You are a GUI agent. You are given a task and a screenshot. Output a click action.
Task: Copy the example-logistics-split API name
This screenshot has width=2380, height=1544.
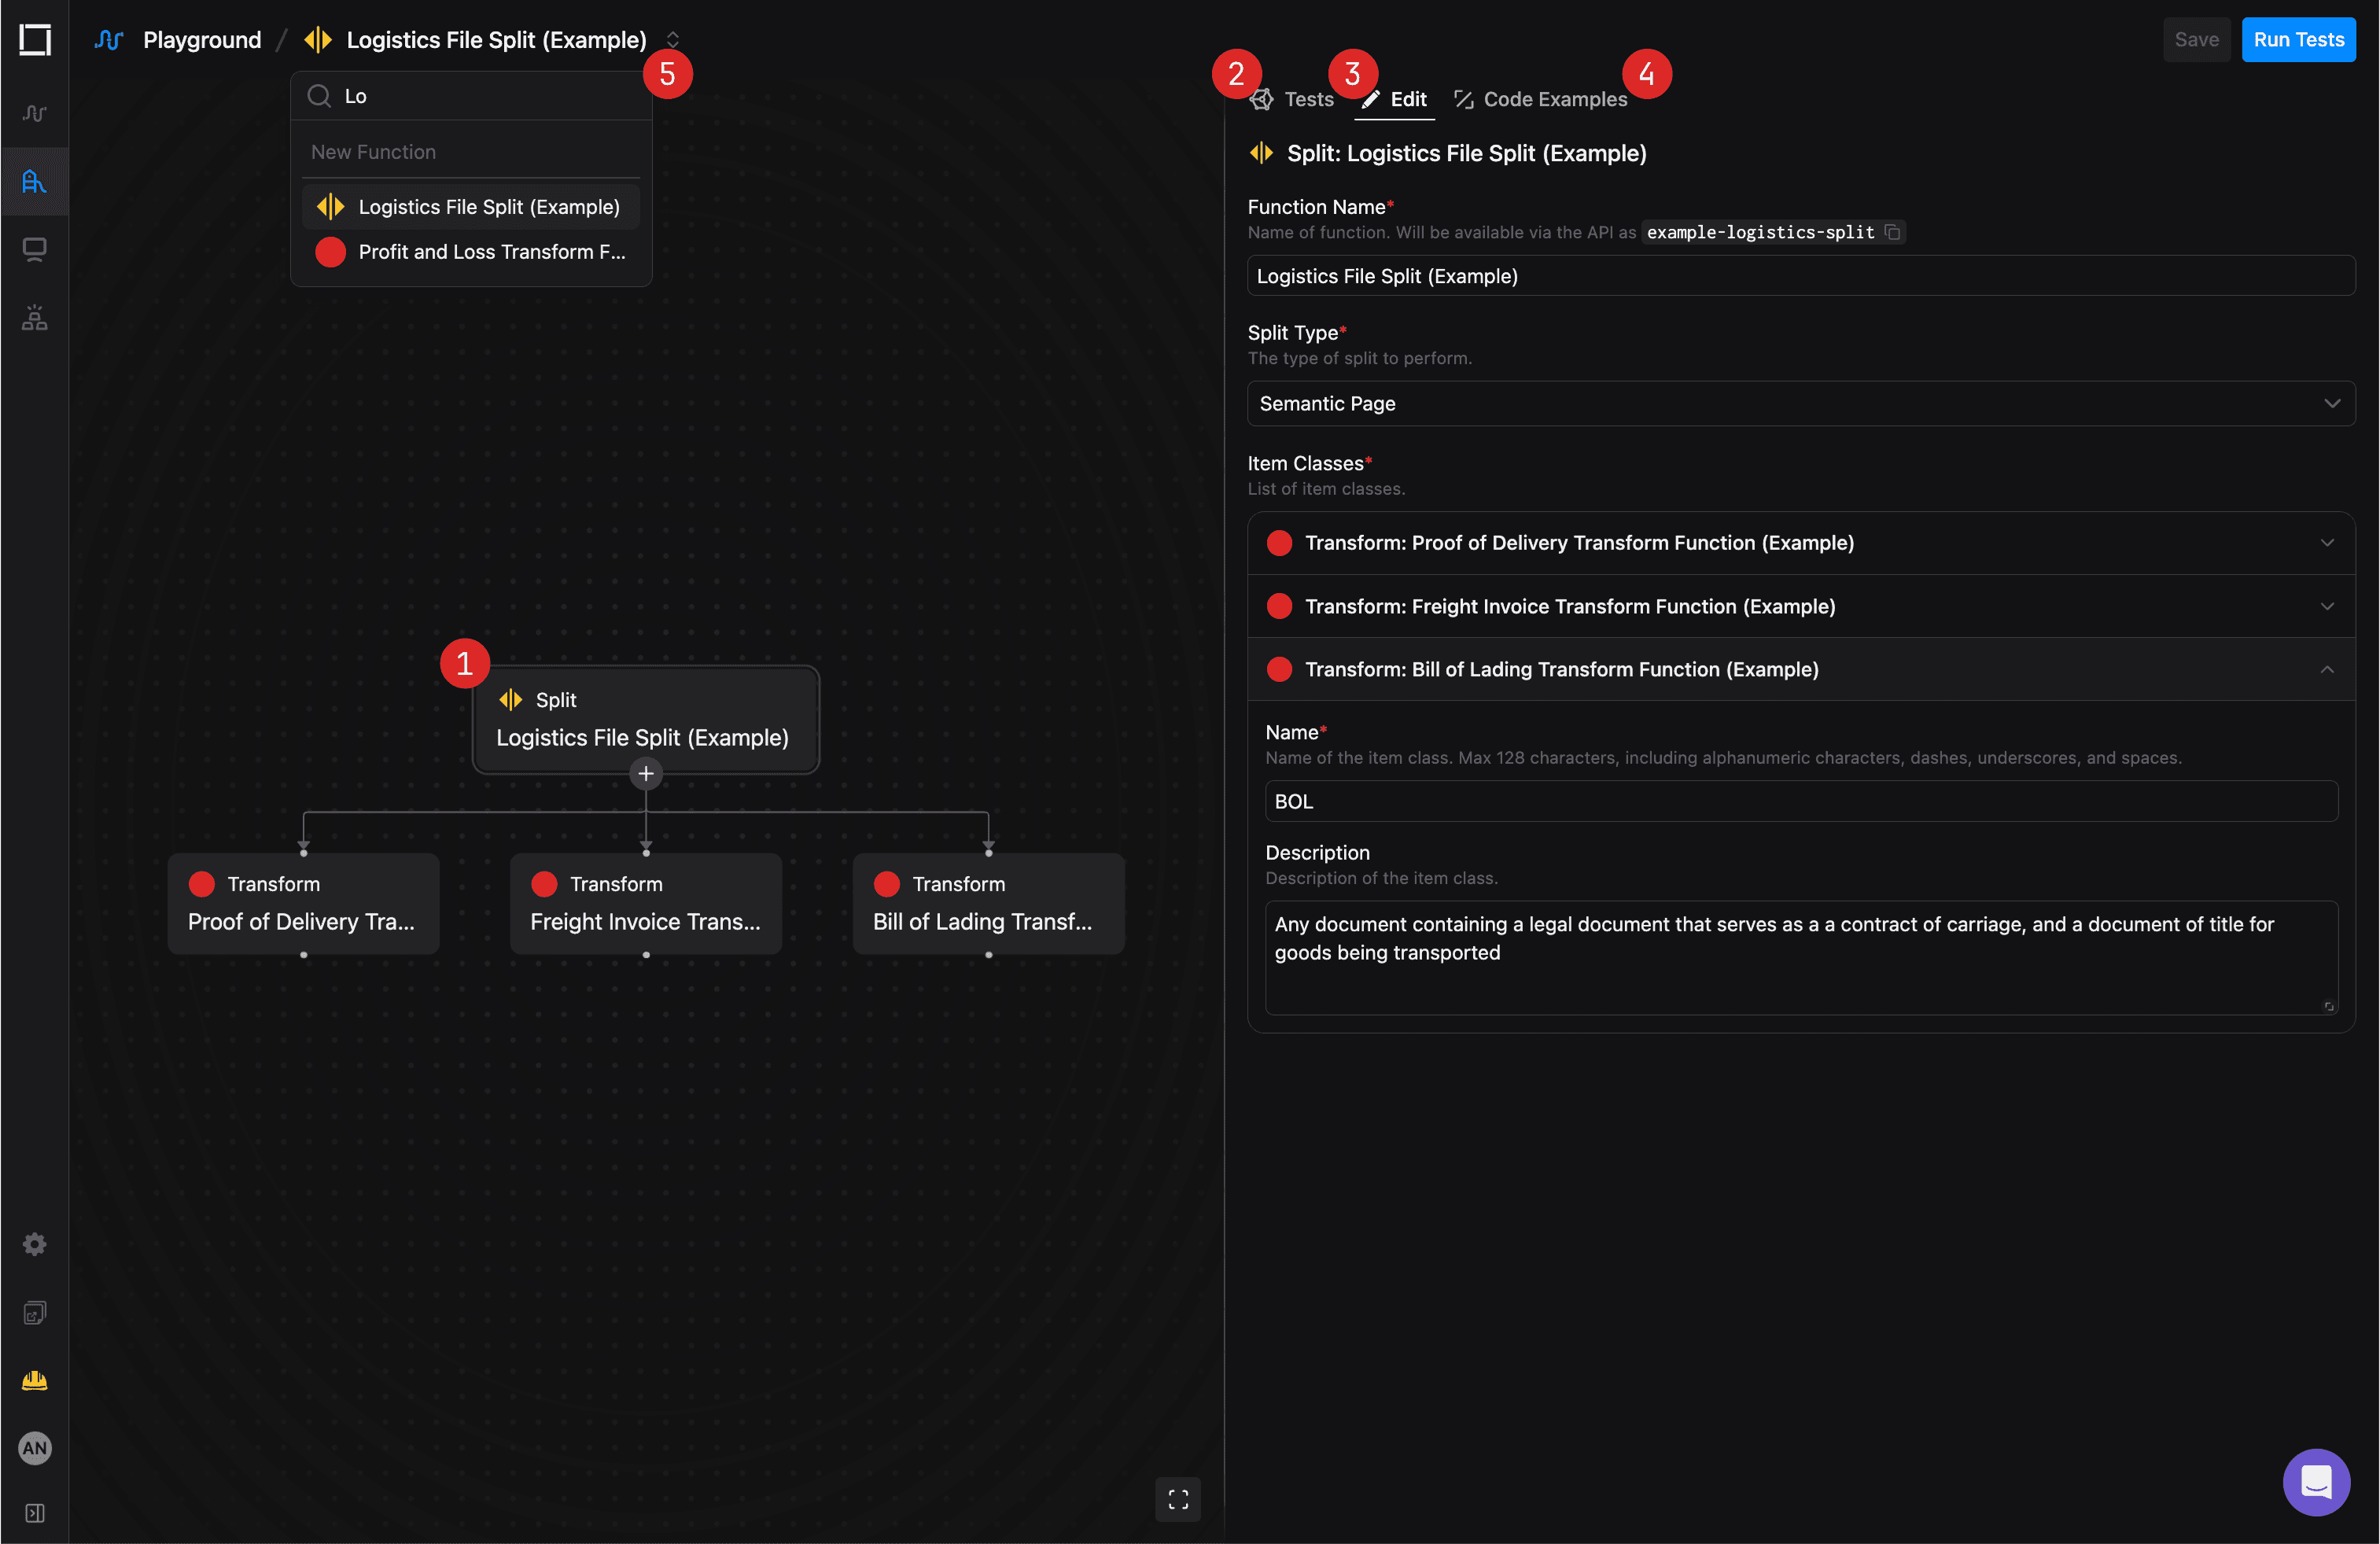coord(1892,232)
